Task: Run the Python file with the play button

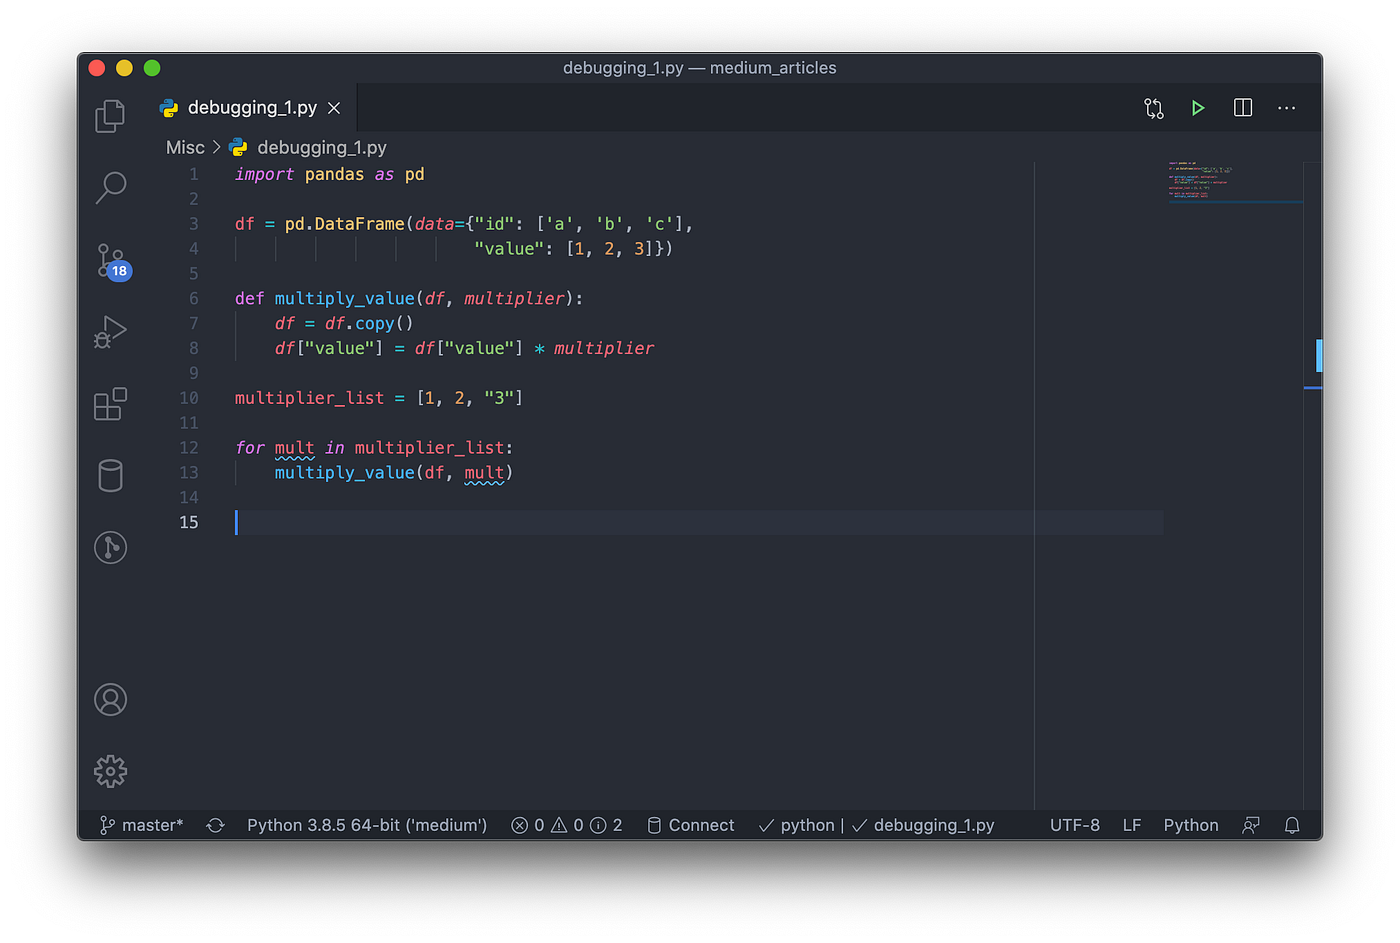Action: (1198, 107)
